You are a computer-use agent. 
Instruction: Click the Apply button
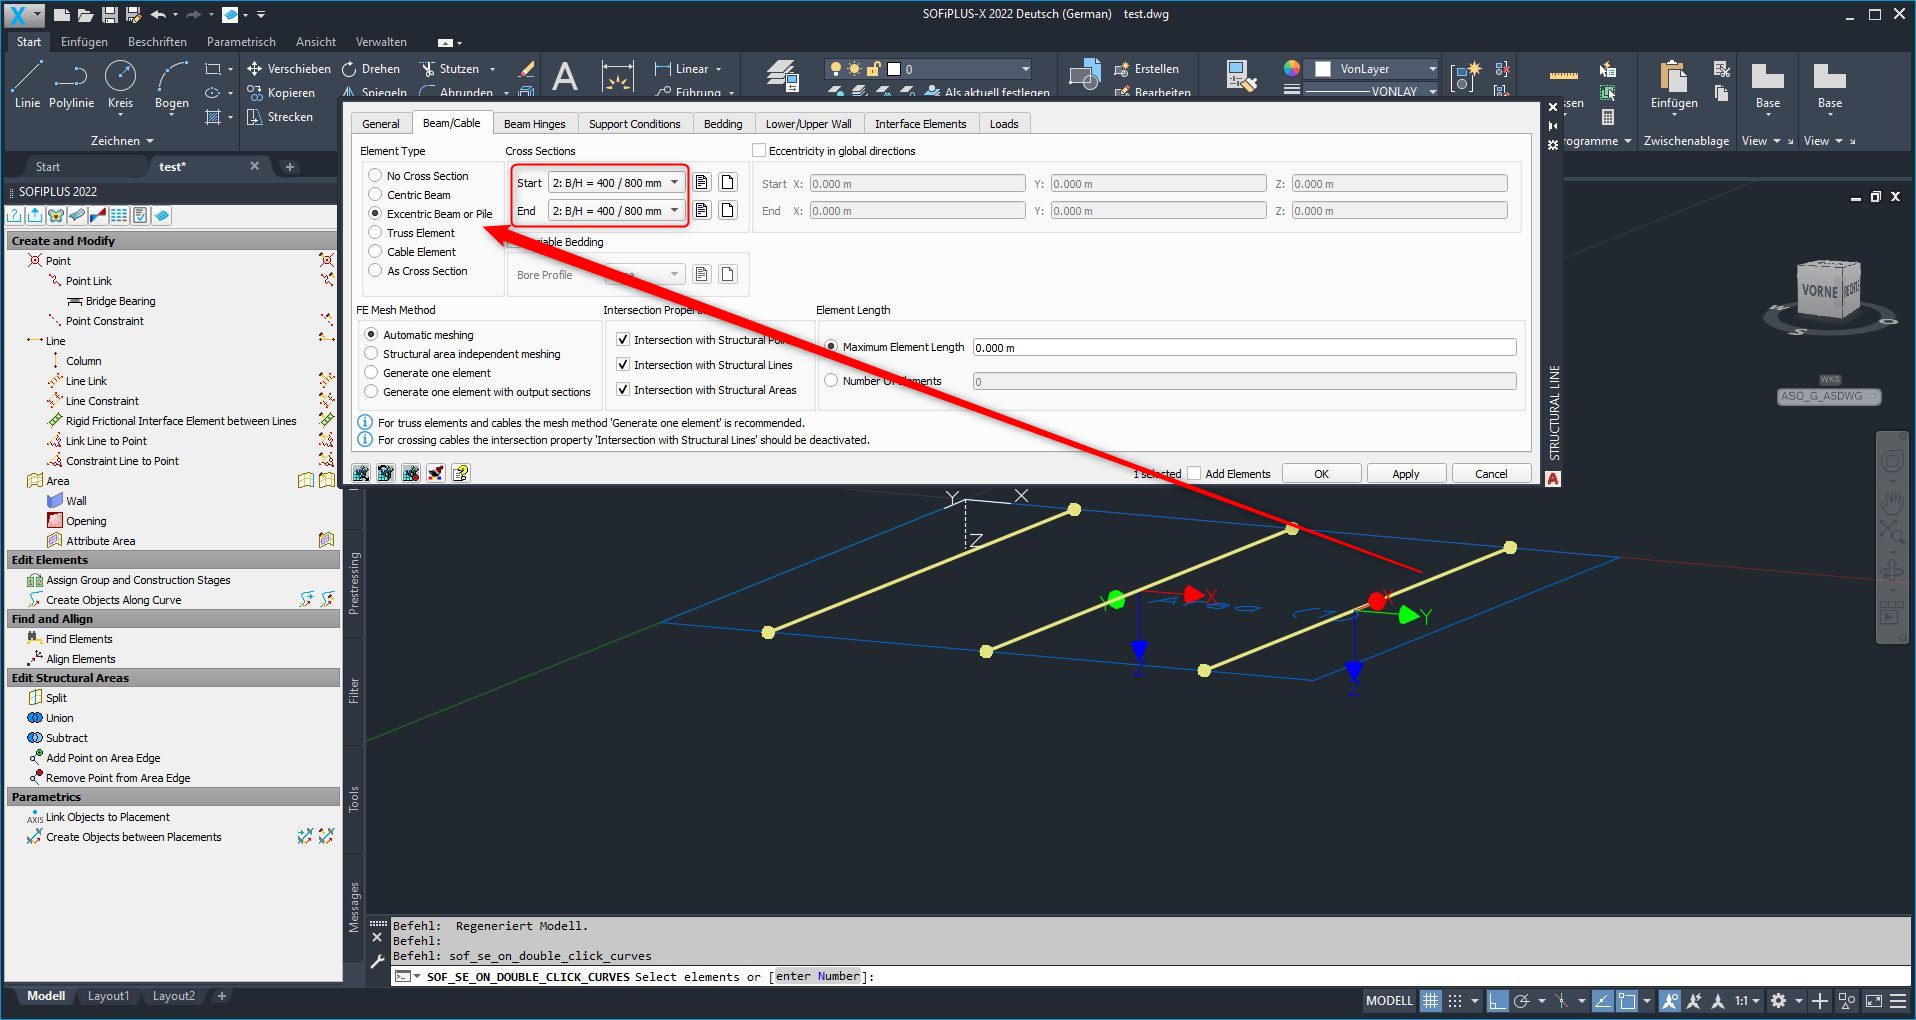pyautogui.click(x=1405, y=474)
